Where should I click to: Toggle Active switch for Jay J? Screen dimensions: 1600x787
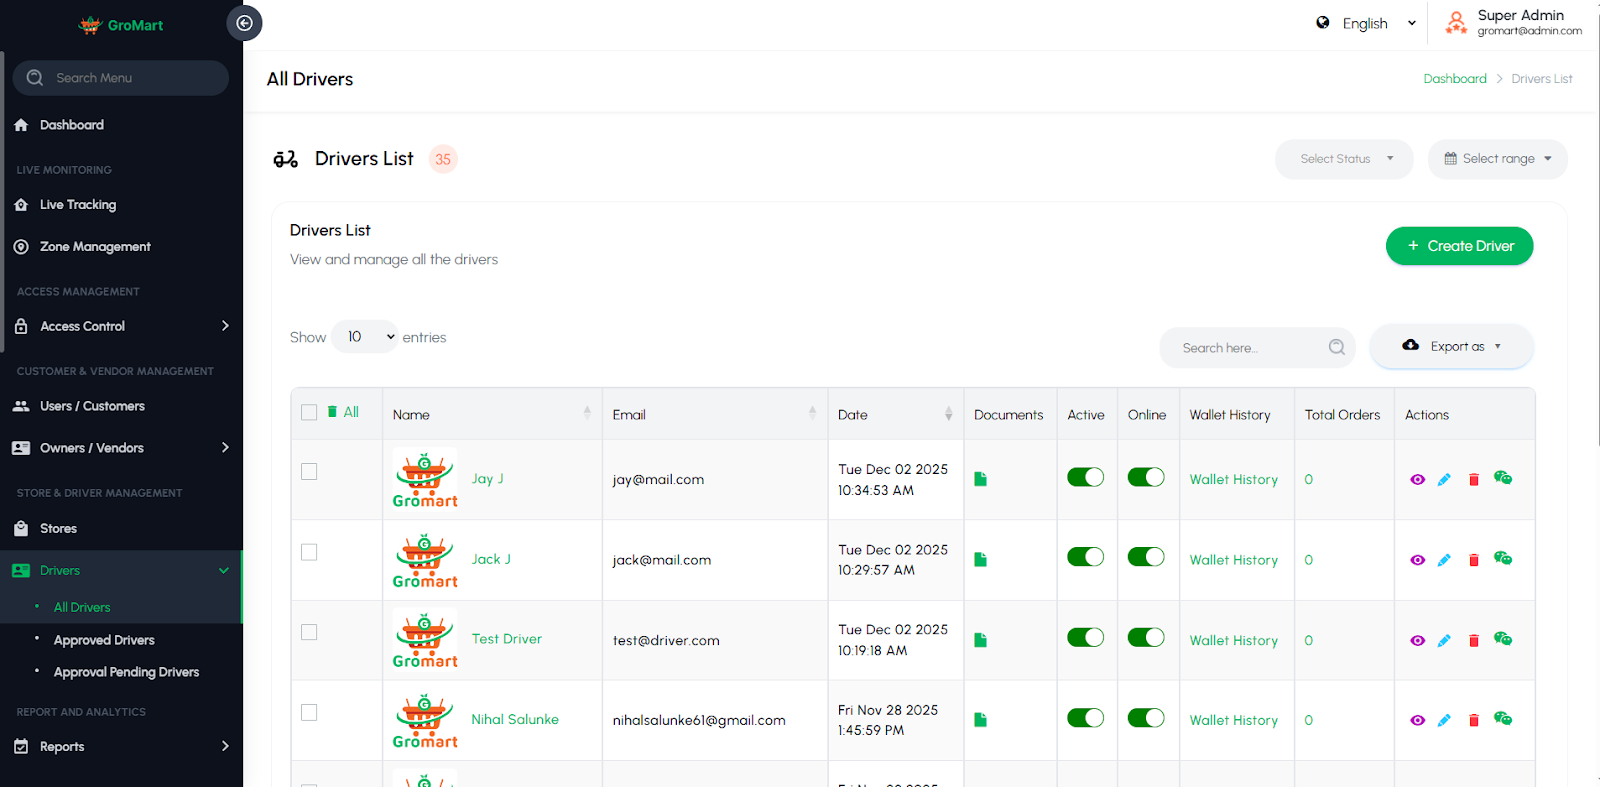click(1085, 477)
